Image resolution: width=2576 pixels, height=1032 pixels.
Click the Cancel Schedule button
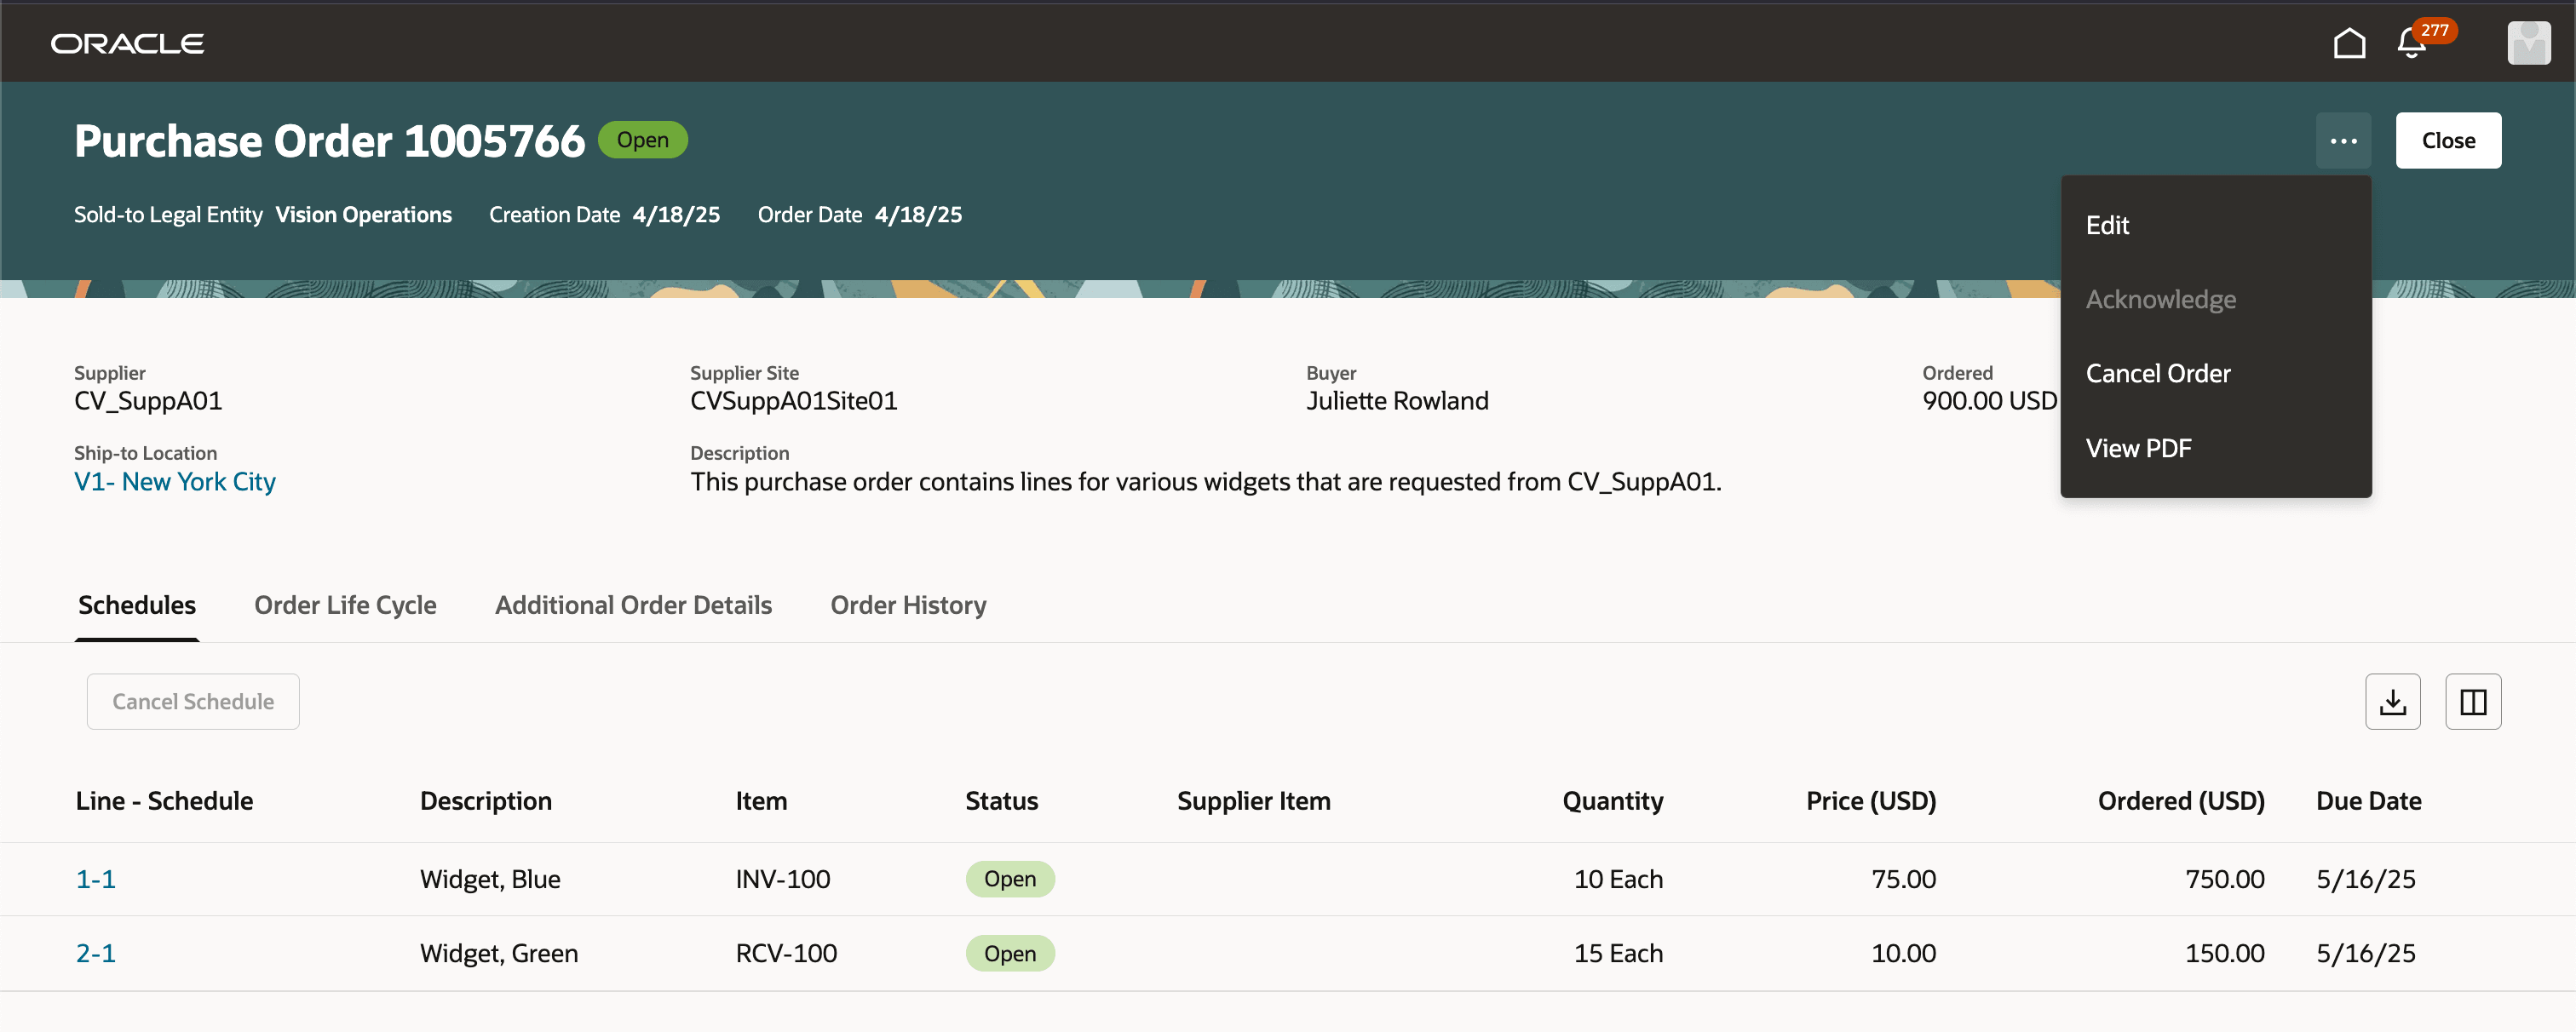[x=192, y=701]
